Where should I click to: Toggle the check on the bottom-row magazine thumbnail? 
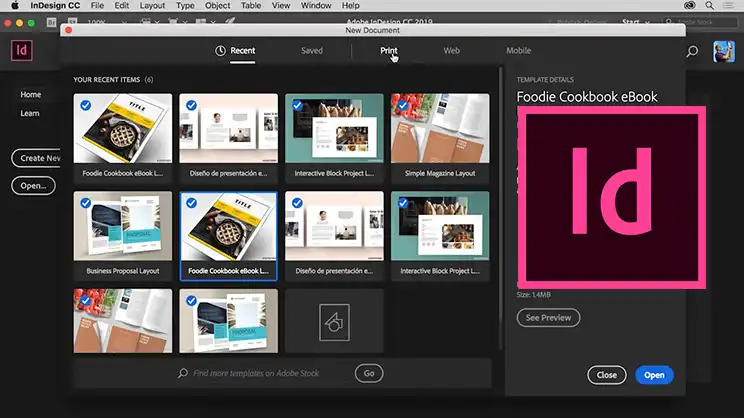pos(85,301)
